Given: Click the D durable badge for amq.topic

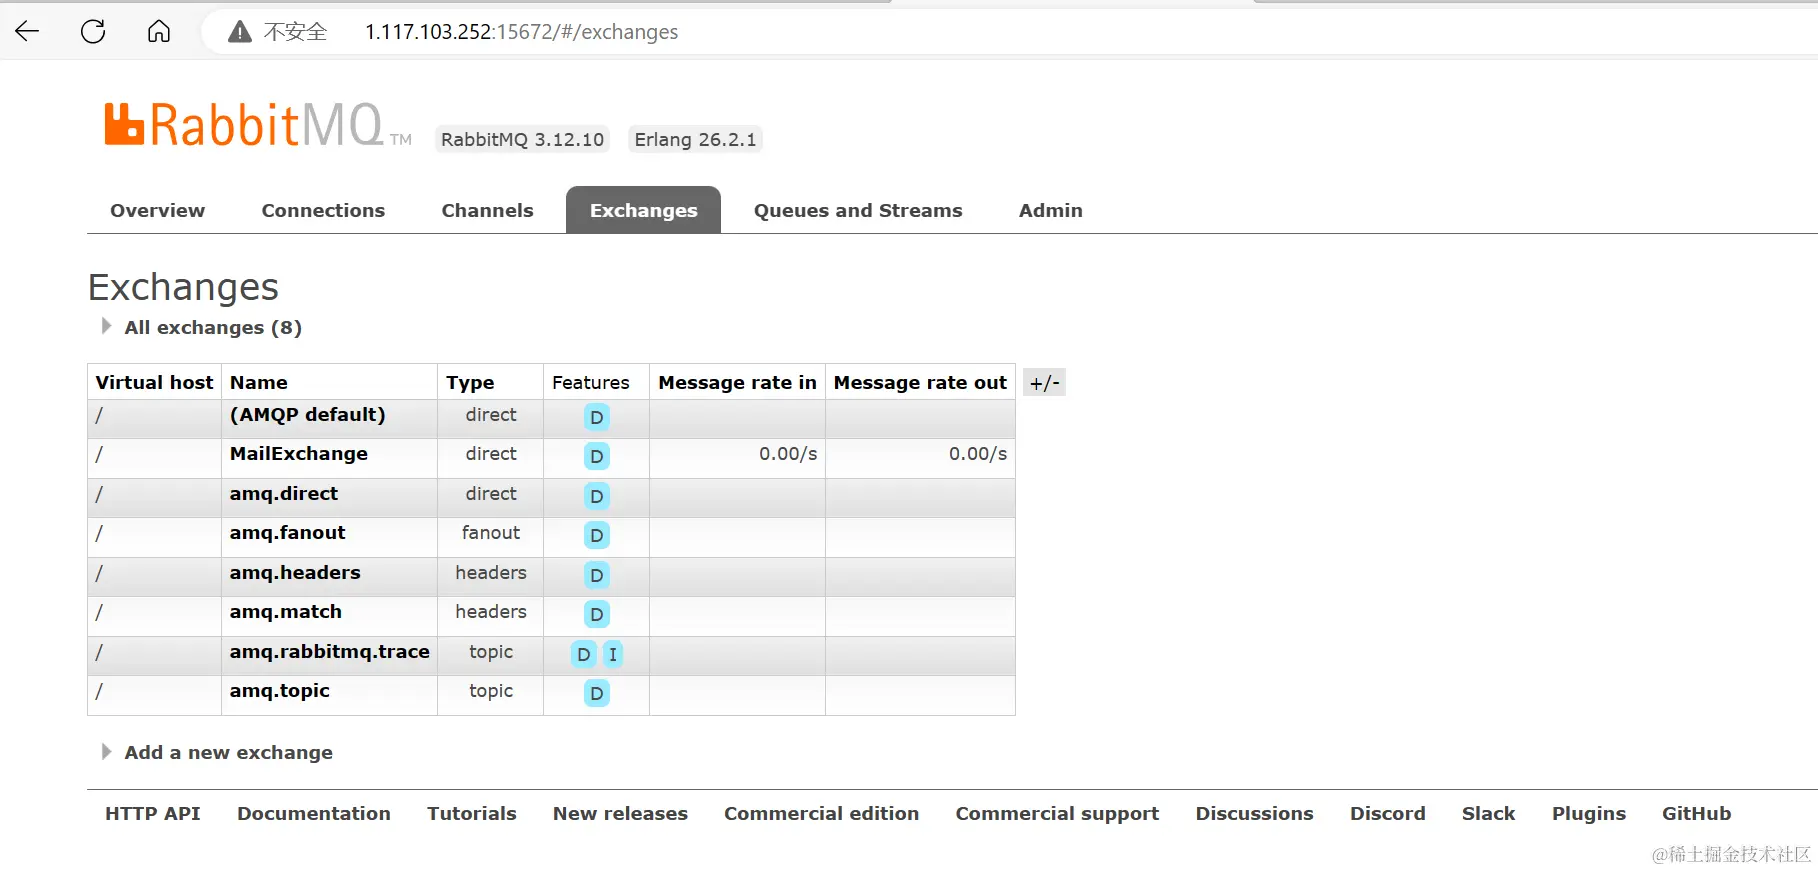Looking at the screenshot, I should click(x=596, y=693).
